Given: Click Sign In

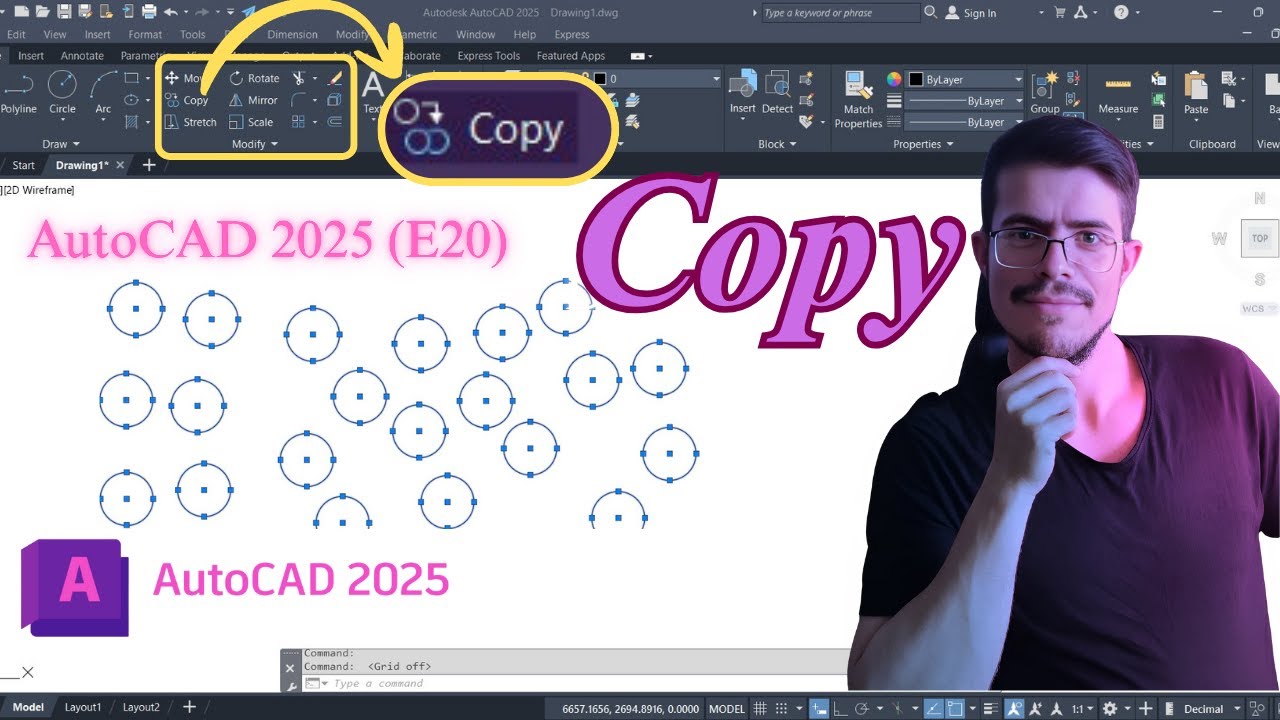Looking at the screenshot, I should tap(971, 13).
